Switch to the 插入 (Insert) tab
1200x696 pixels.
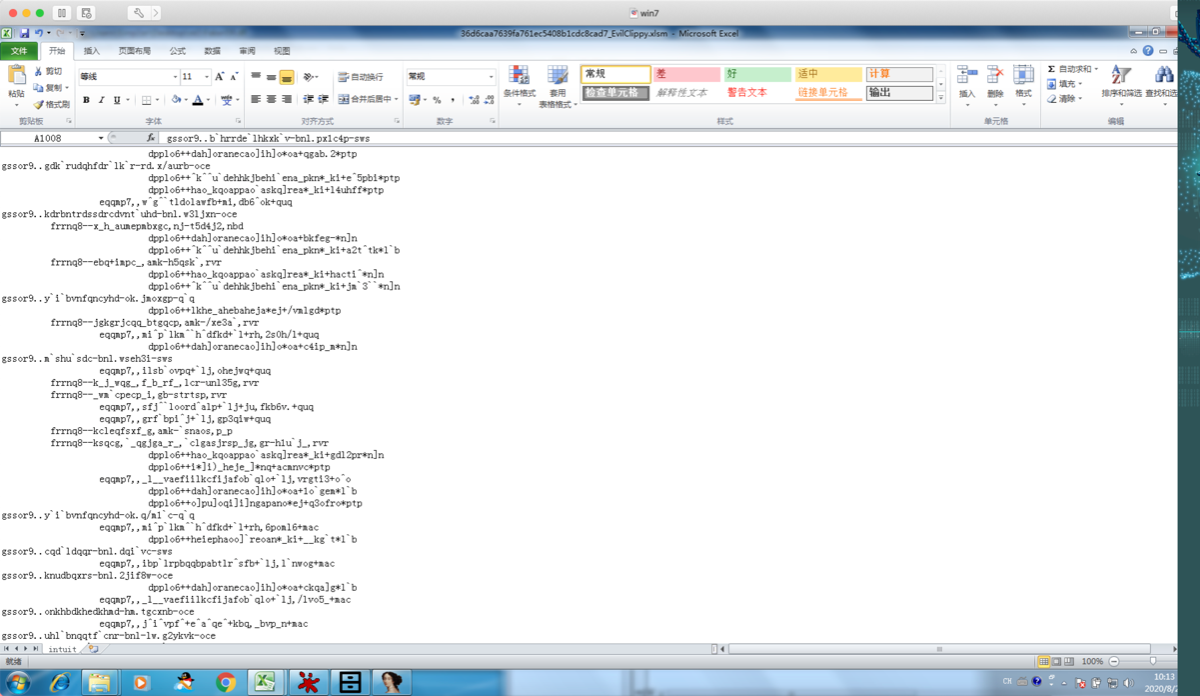(92, 51)
